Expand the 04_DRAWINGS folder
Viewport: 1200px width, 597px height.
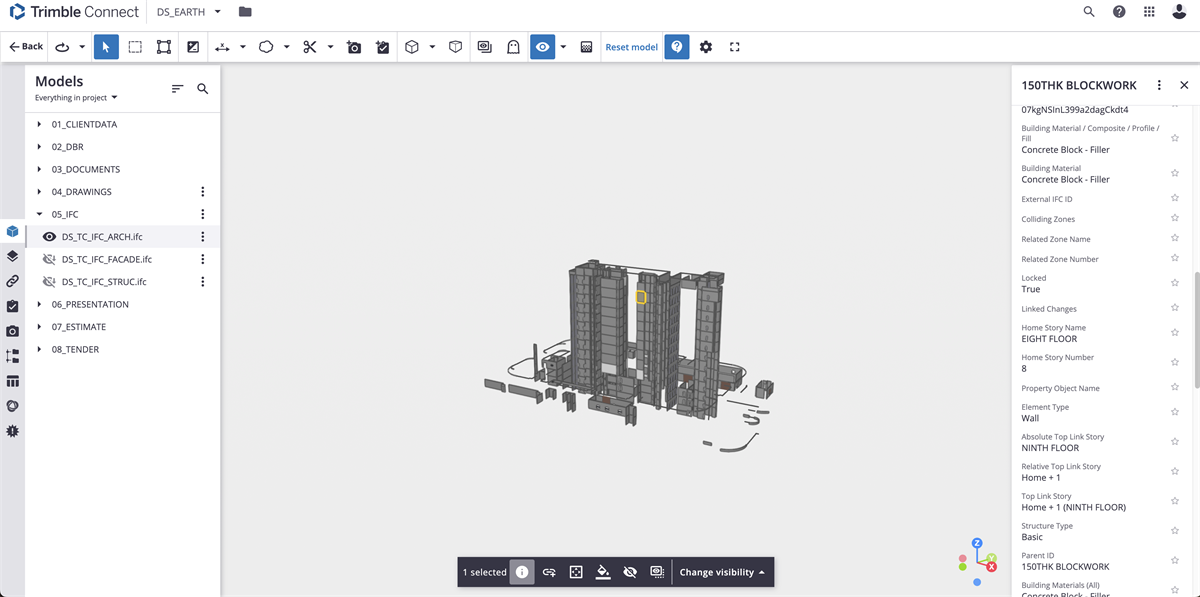(39, 192)
